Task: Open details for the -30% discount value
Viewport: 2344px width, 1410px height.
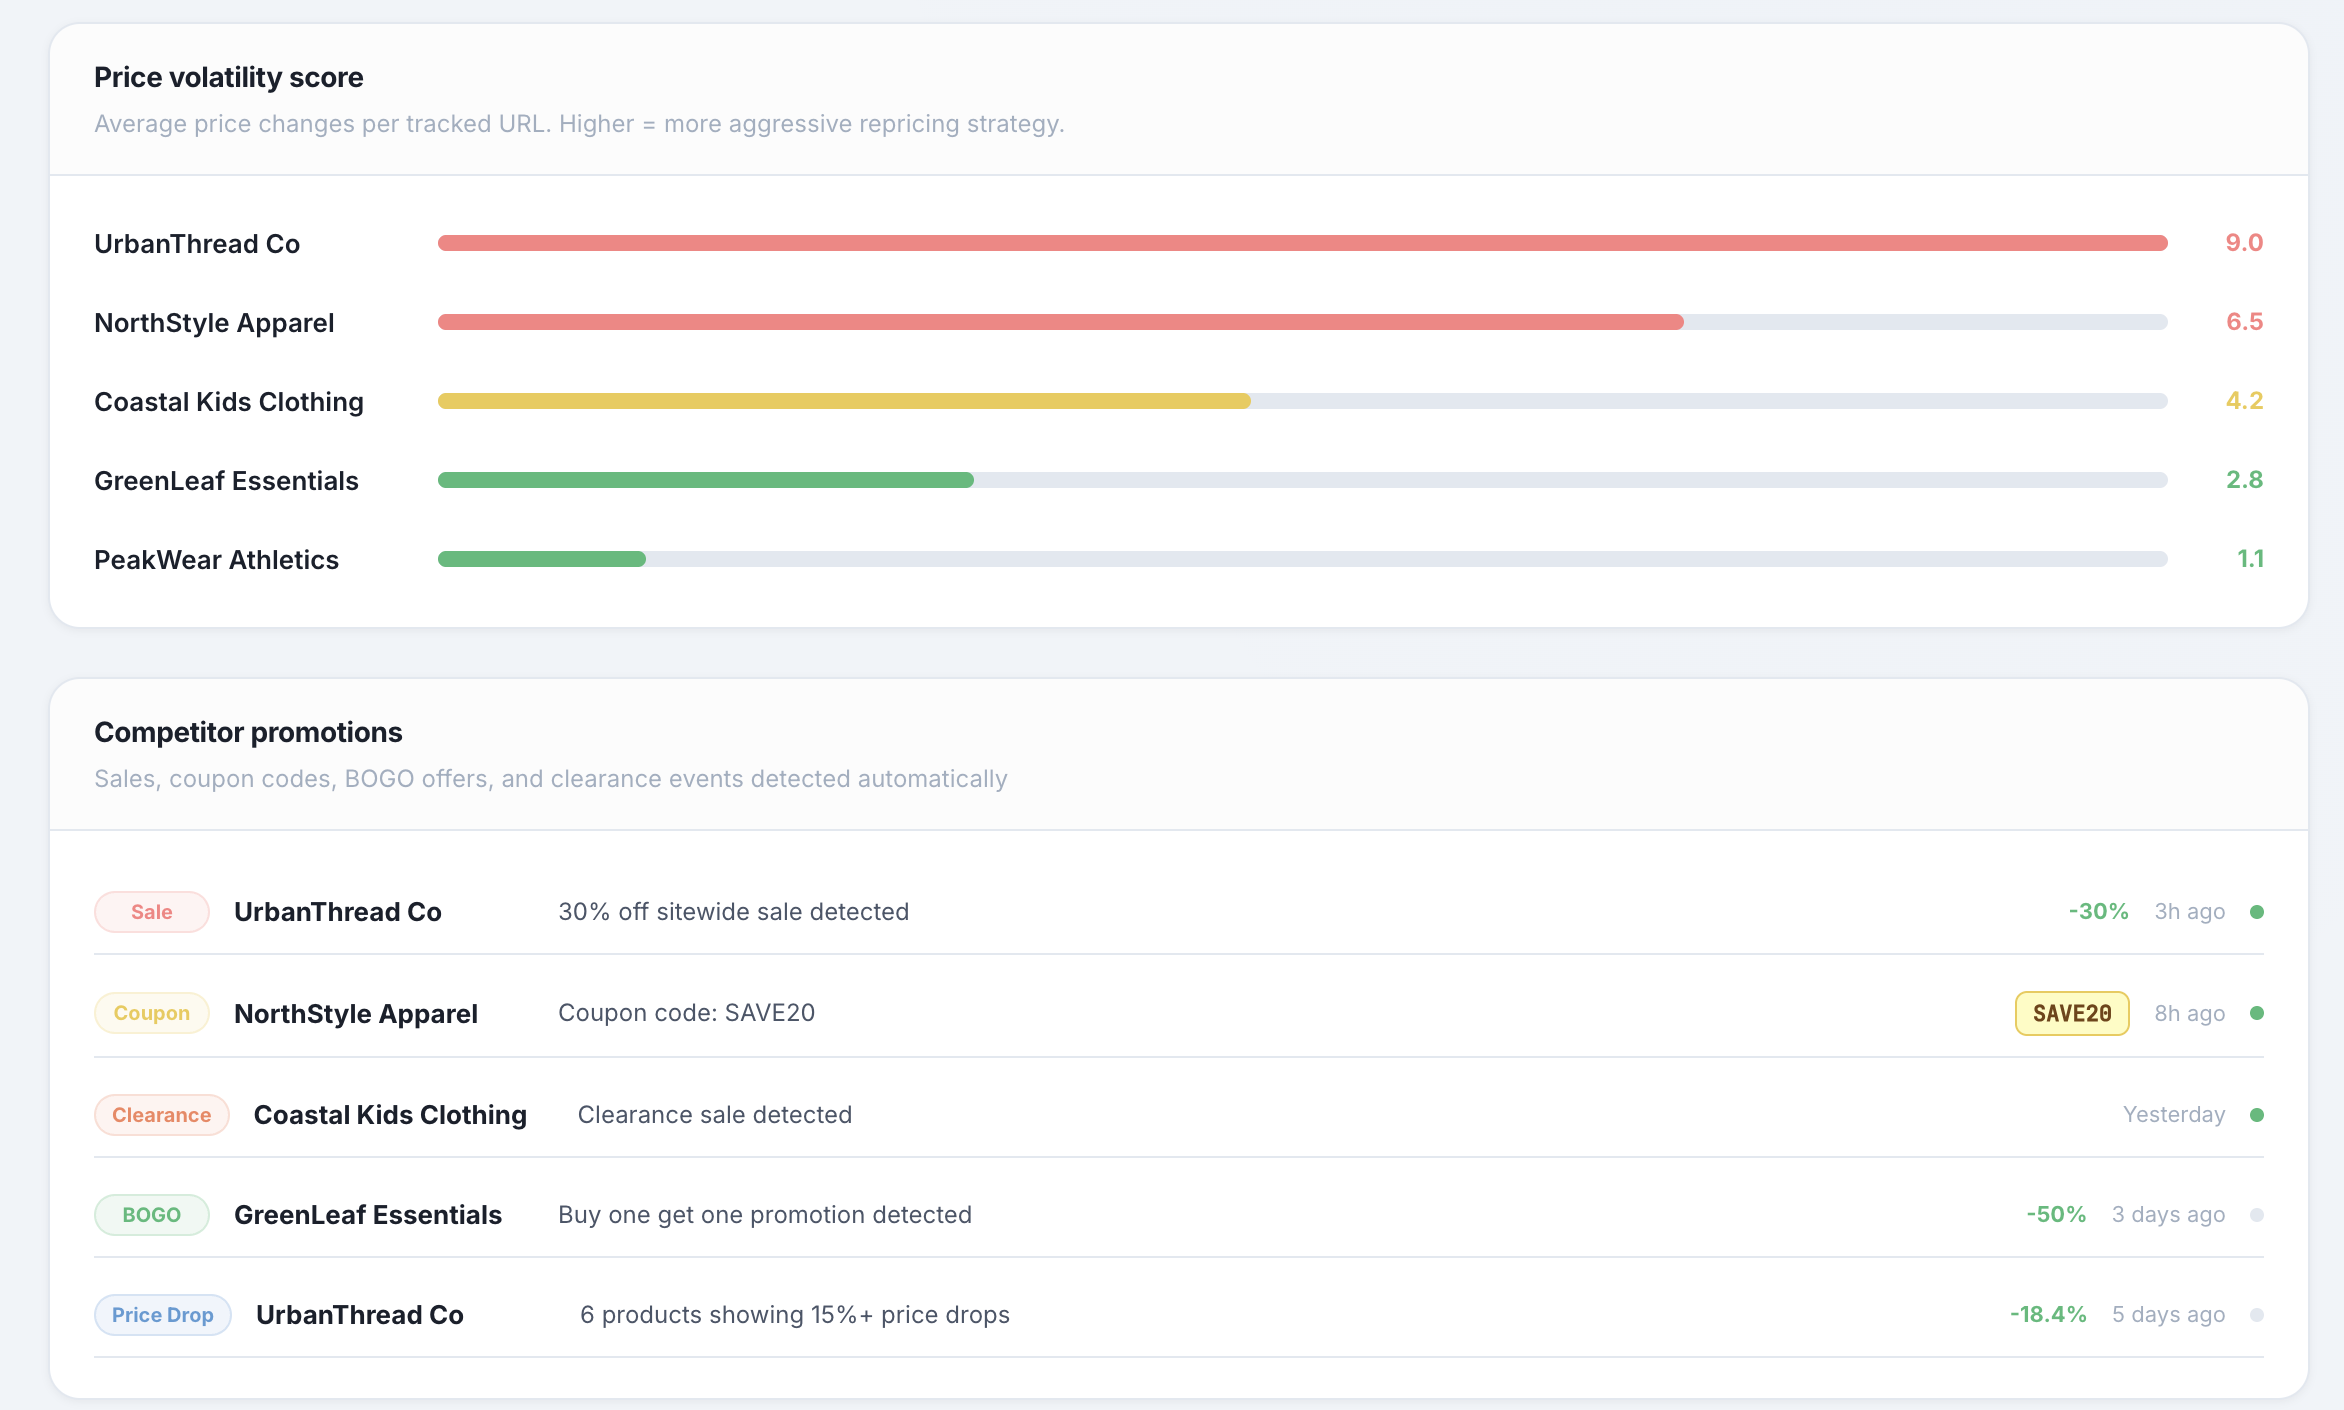Action: 2097,911
